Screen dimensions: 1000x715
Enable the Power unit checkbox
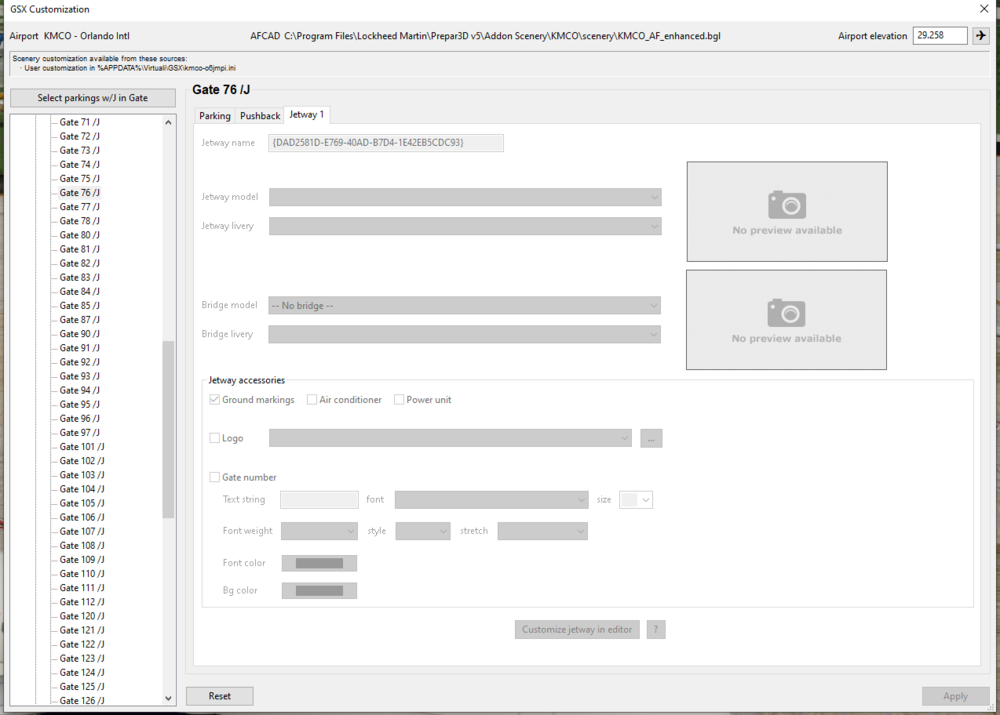point(399,400)
